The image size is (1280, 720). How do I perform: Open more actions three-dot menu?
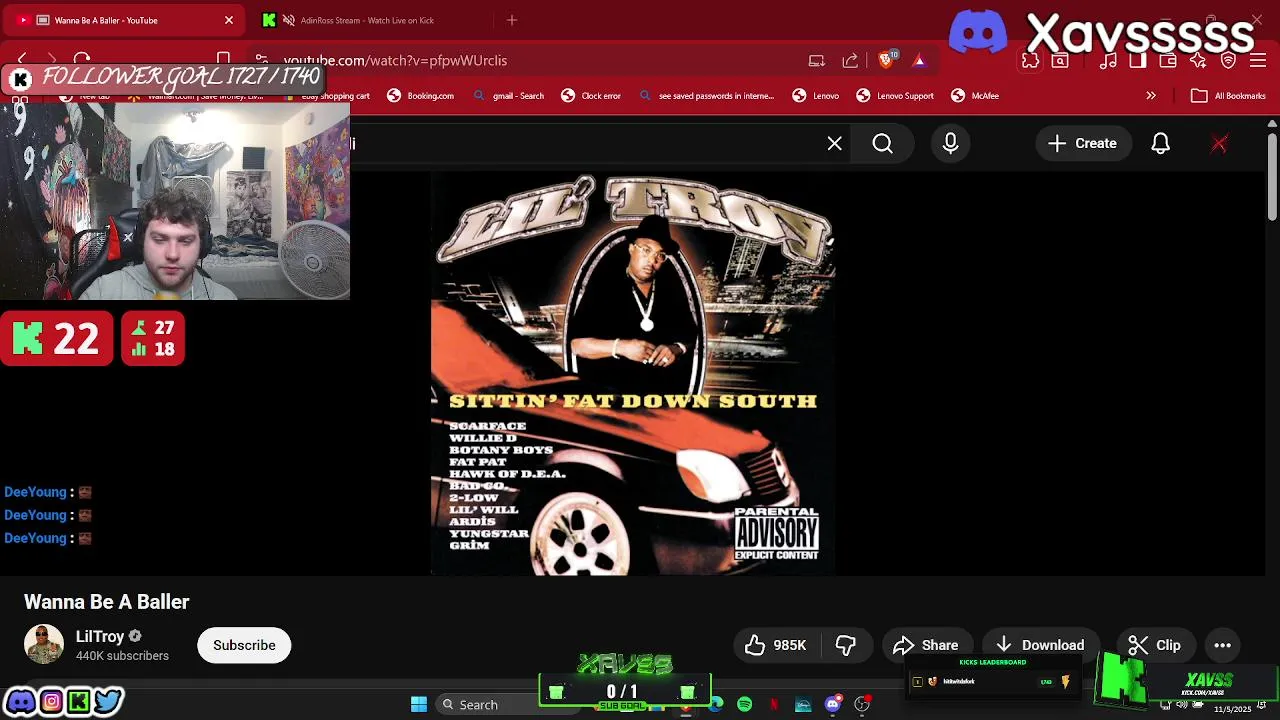click(x=1222, y=645)
